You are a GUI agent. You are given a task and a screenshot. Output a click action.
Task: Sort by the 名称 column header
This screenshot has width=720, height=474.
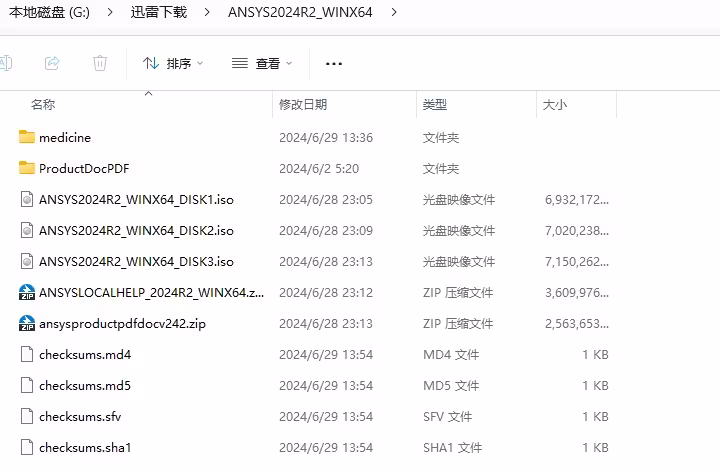tap(43, 105)
